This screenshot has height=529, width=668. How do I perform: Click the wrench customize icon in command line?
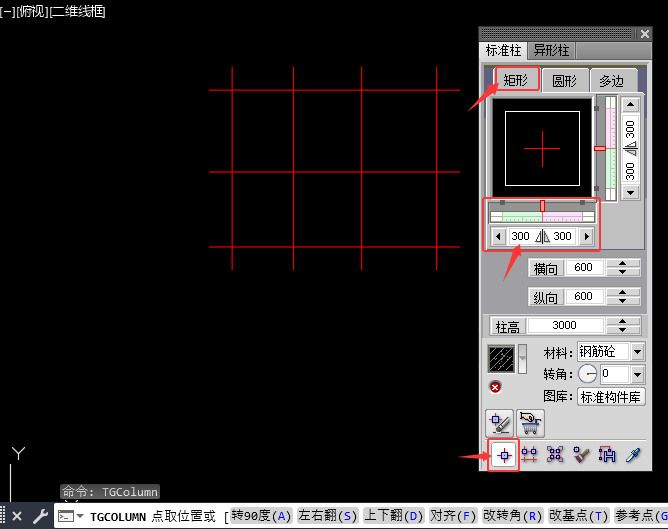[x=40, y=517]
